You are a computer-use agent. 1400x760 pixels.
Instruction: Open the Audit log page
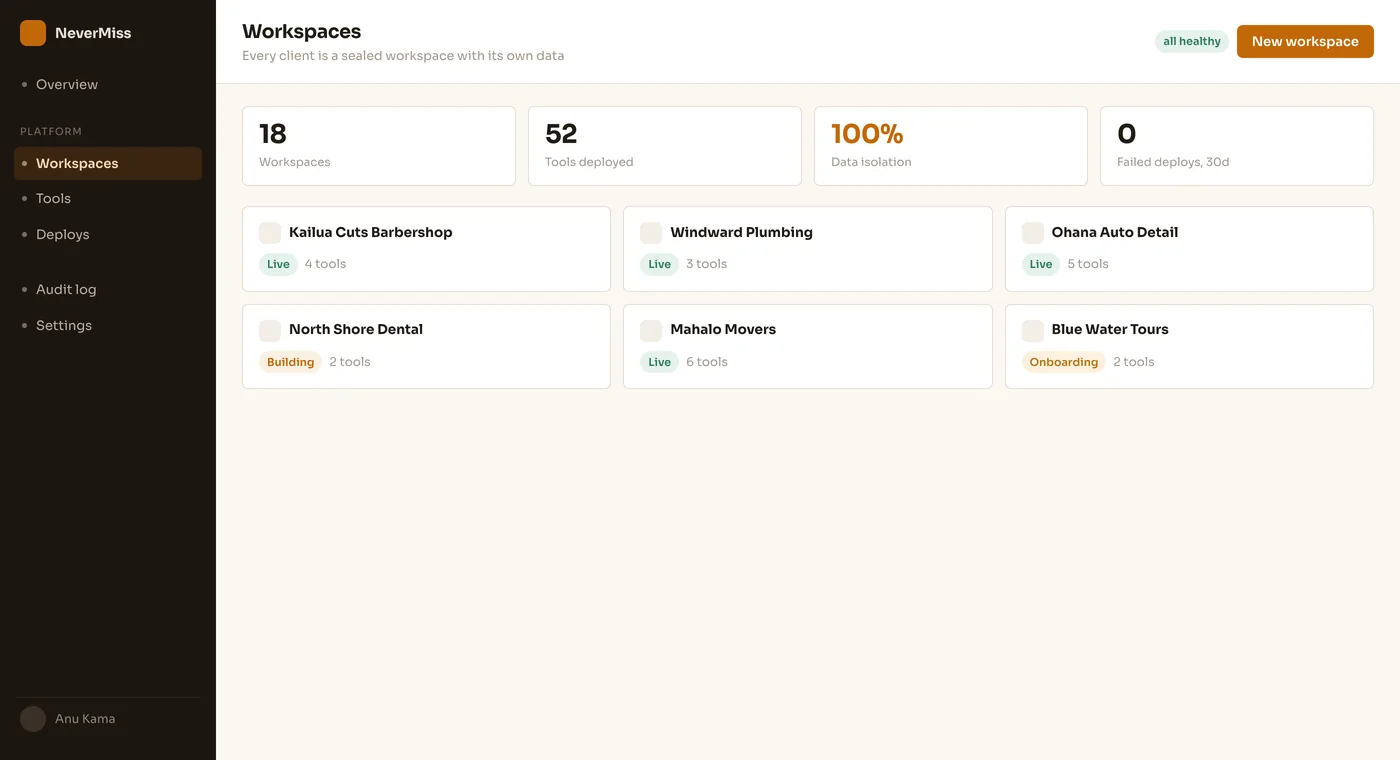[108, 290]
